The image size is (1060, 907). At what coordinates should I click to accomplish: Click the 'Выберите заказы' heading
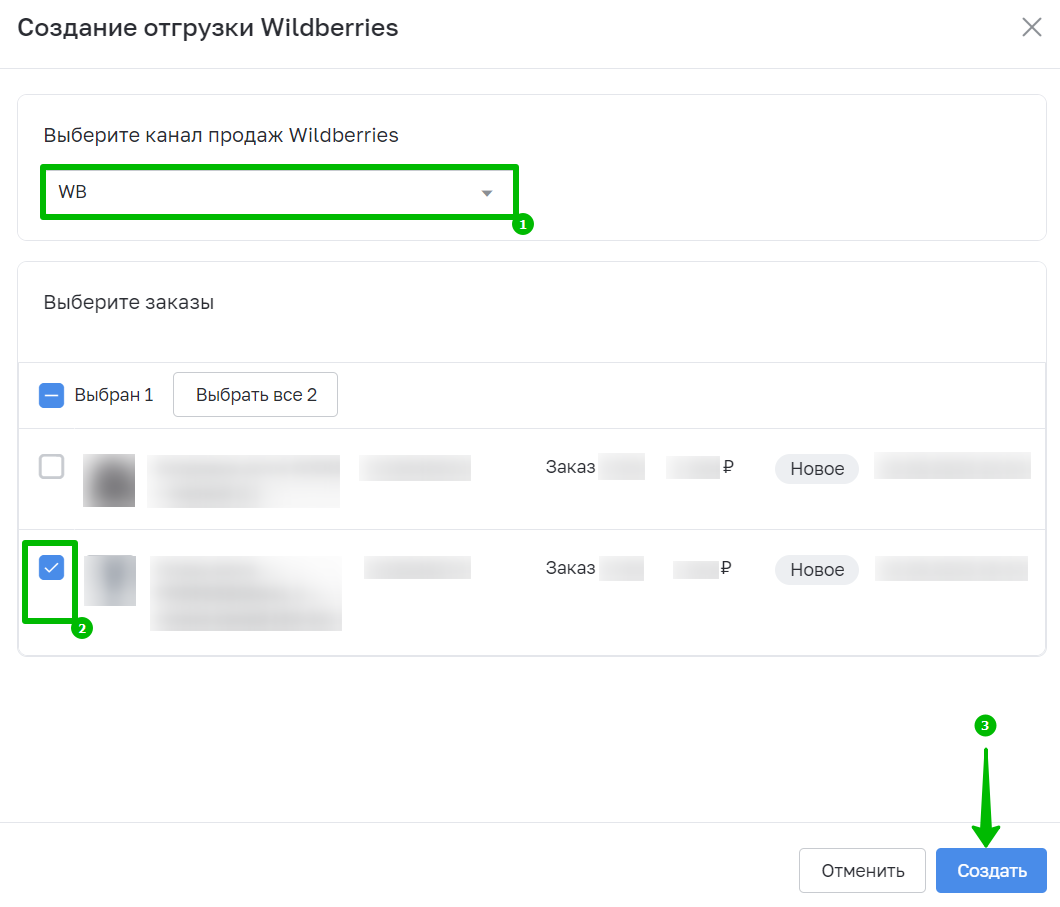point(128,302)
